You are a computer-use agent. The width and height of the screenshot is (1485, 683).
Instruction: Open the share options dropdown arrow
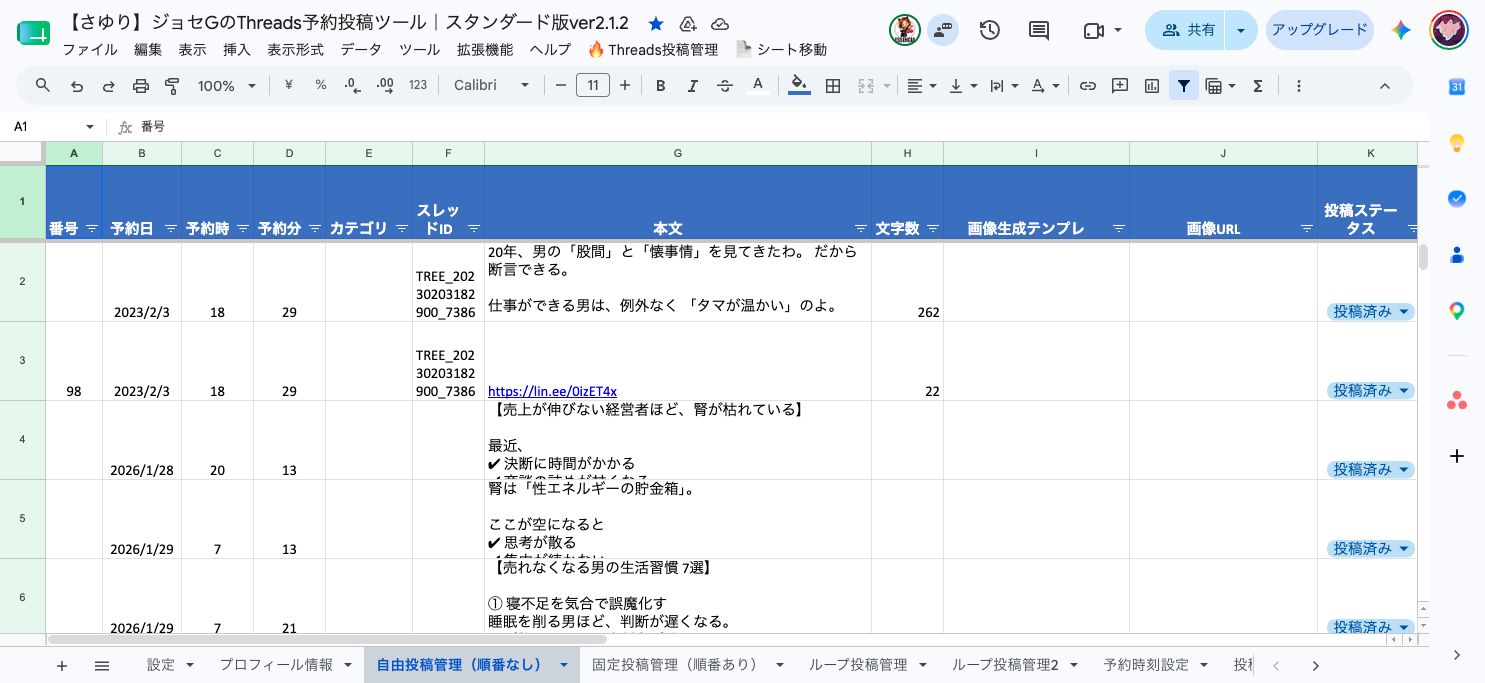[1241, 30]
